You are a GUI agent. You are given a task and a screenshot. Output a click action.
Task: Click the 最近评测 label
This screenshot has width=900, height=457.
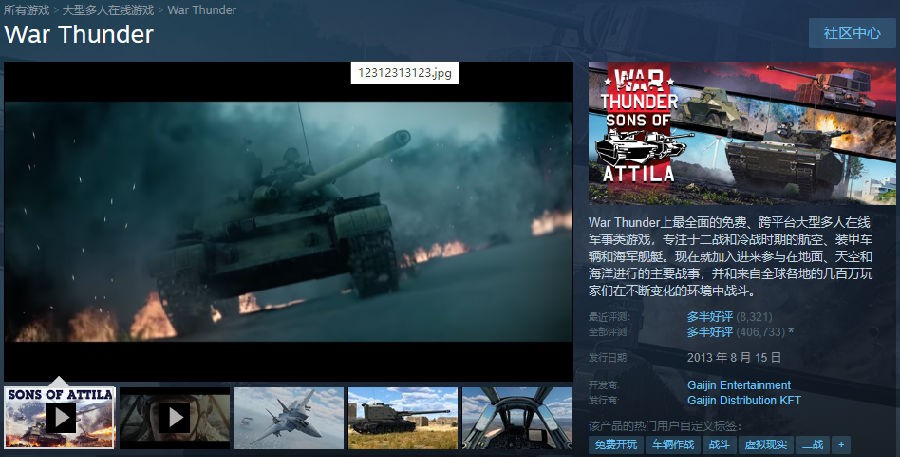[x=608, y=316]
